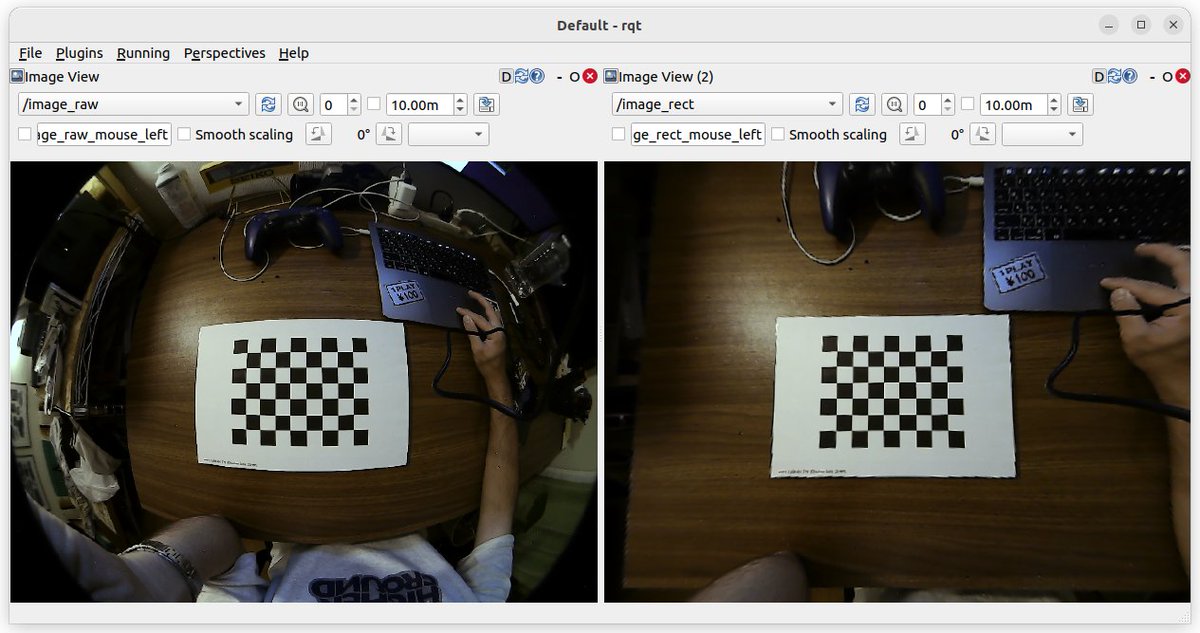
Task: Click the image_raw_mouse_left topic field
Action: pos(104,134)
